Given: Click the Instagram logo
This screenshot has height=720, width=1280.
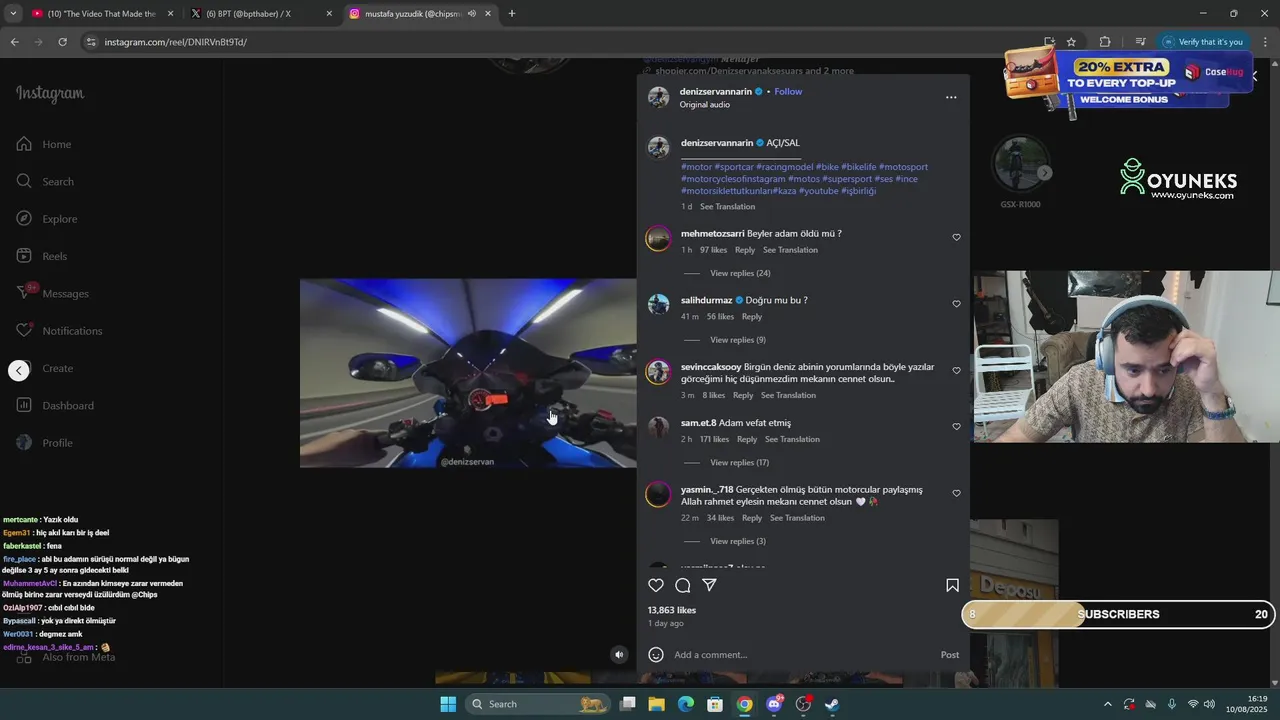Looking at the screenshot, I should pos(50,93).
